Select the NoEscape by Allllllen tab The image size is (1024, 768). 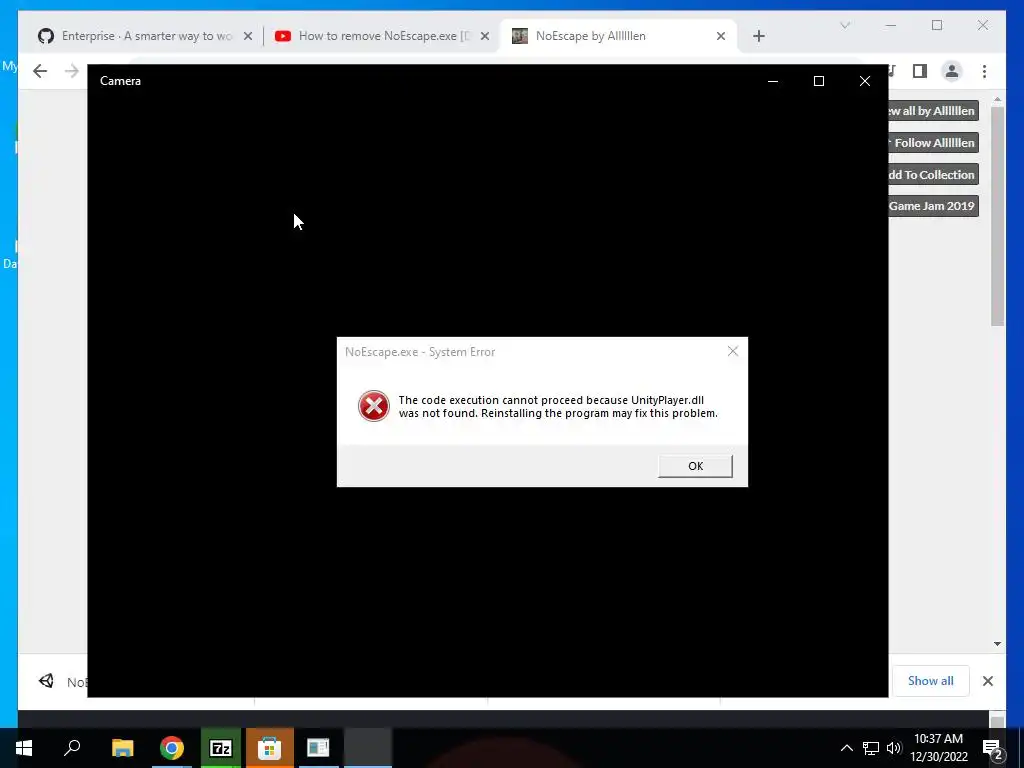tap(618, 36)
